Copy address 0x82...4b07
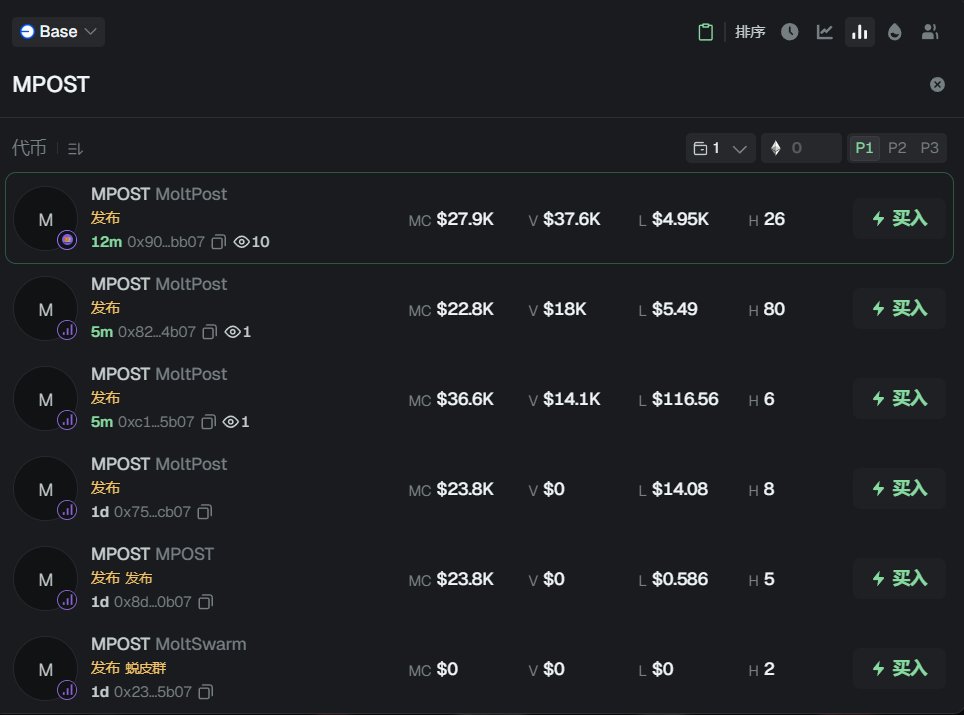Image resolution: width=964 pixels, height=715 pixels. 210,332
